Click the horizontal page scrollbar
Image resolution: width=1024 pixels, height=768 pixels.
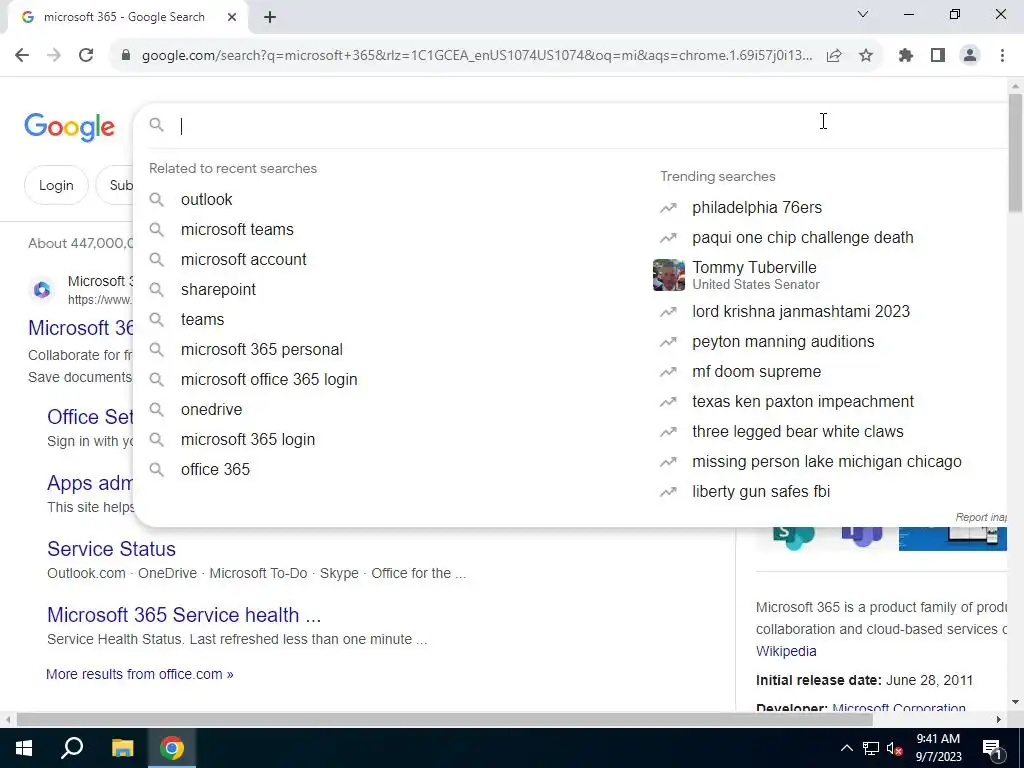point(444,720)
